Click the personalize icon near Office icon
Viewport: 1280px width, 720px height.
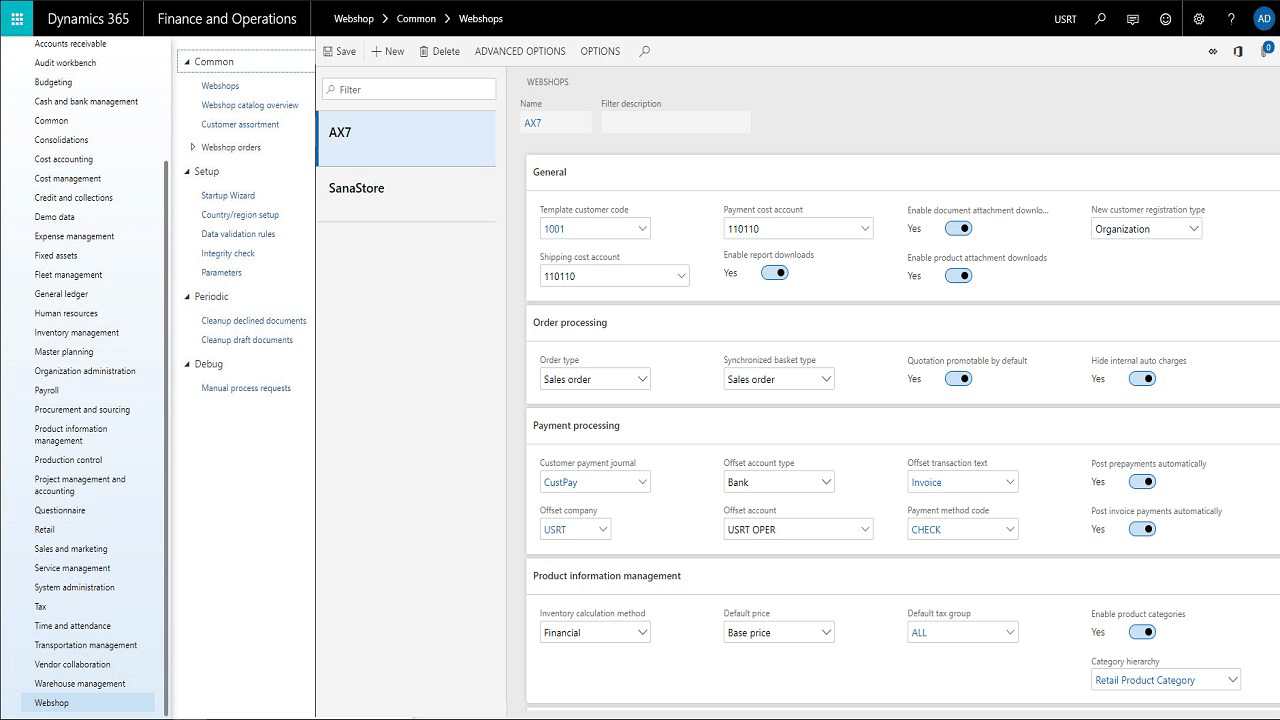pyautogui.click(x=1213, y=51)
